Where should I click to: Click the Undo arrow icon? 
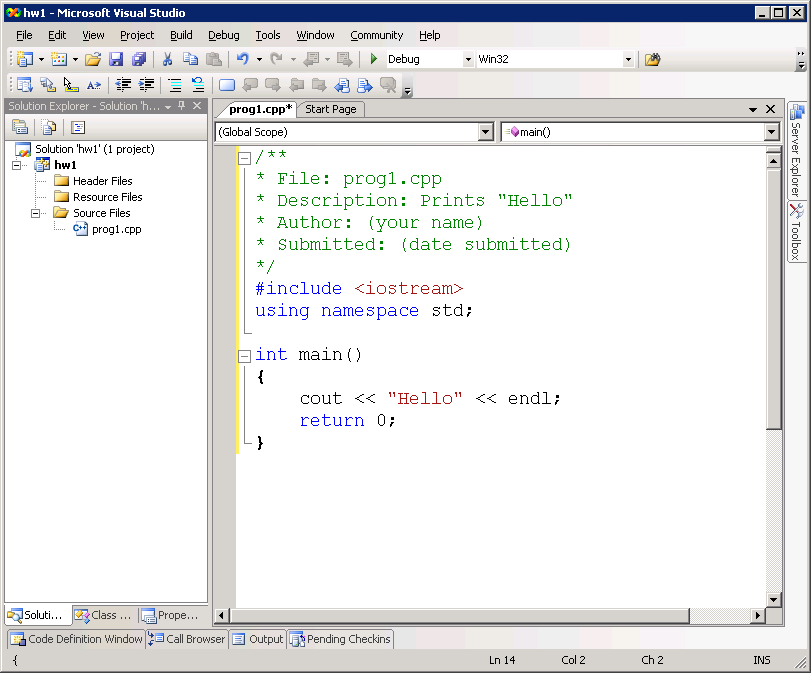(243, 59)
